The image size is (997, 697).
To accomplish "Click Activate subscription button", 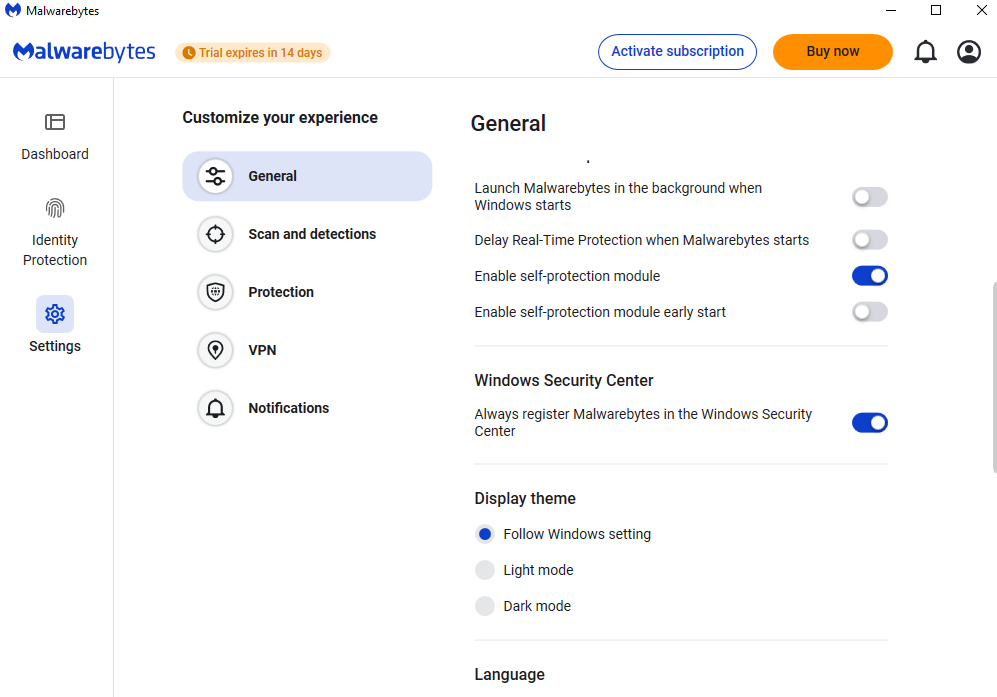I will (677, 52).
